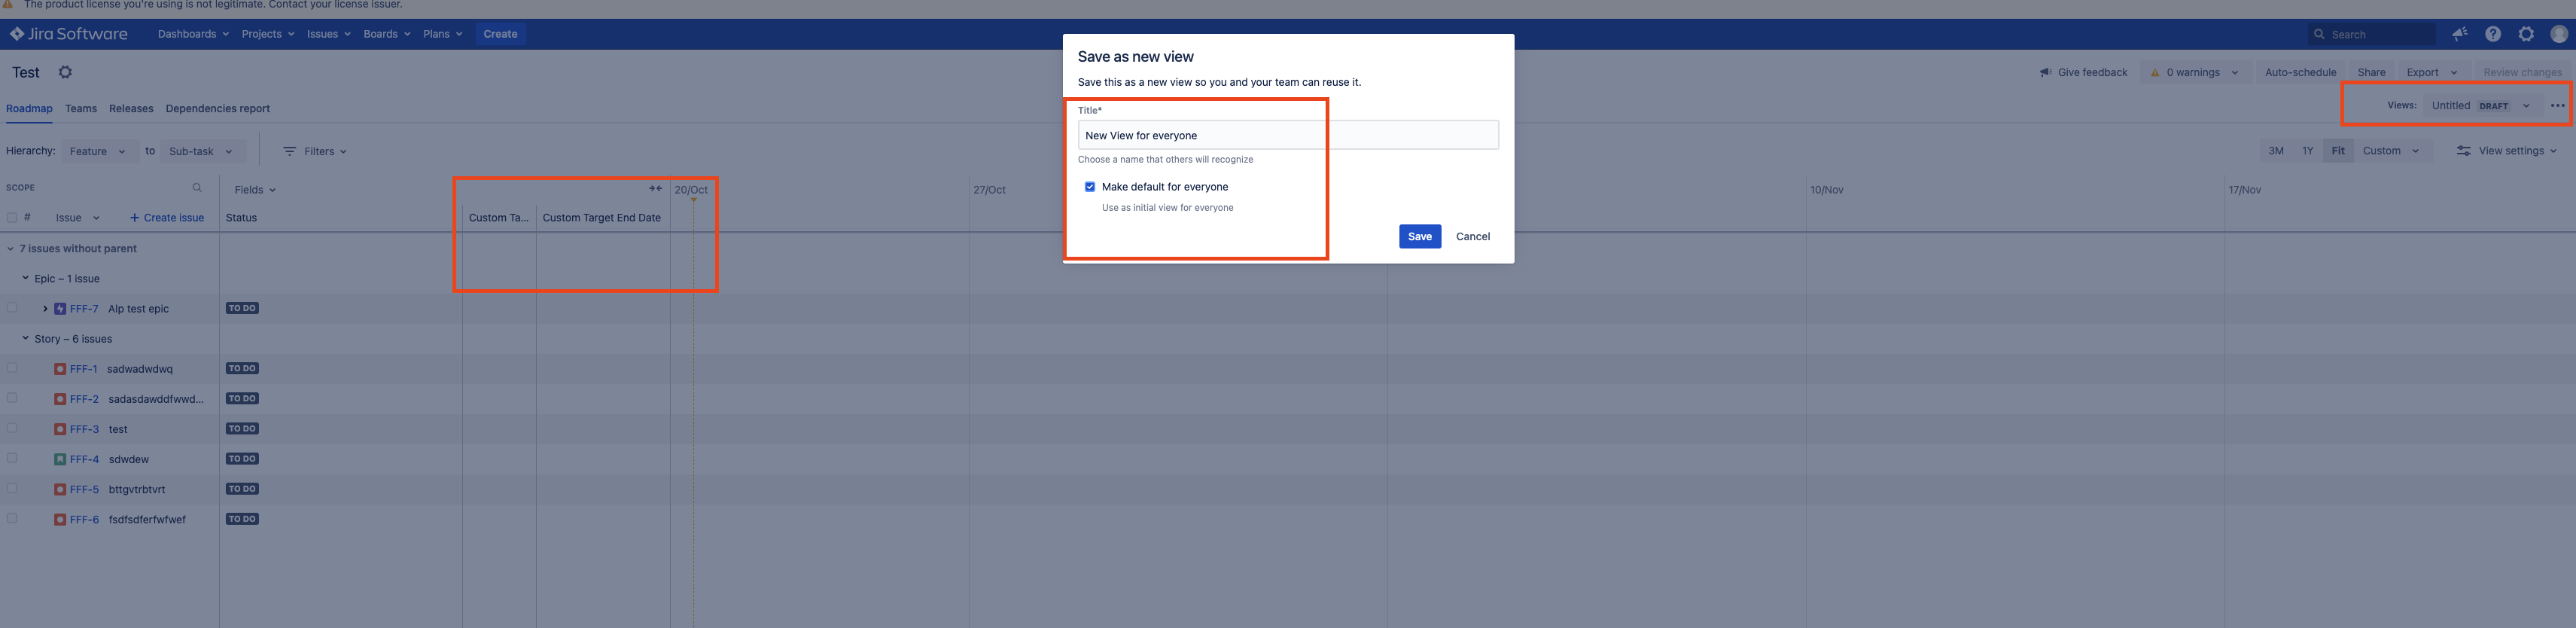Select the checkbox for FFF-3
2576x628 pixels.
point(12,428)
